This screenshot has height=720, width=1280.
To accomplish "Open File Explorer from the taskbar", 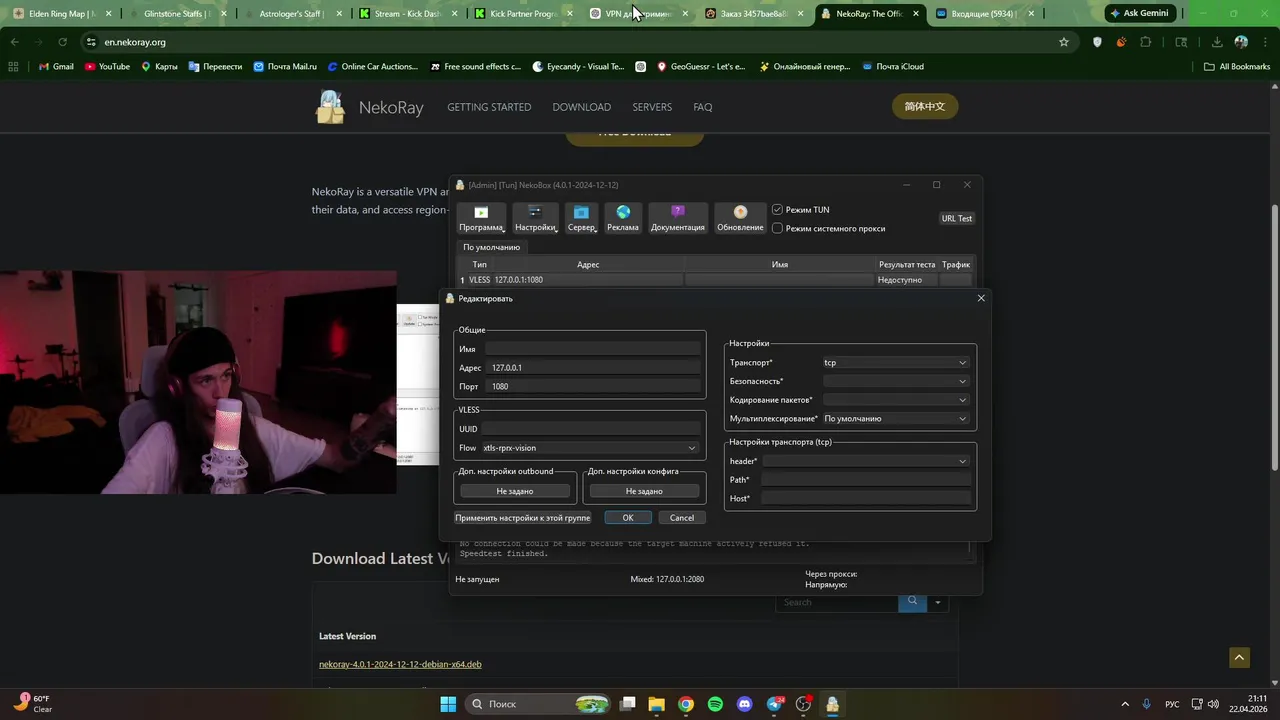I will click(656, 704).
